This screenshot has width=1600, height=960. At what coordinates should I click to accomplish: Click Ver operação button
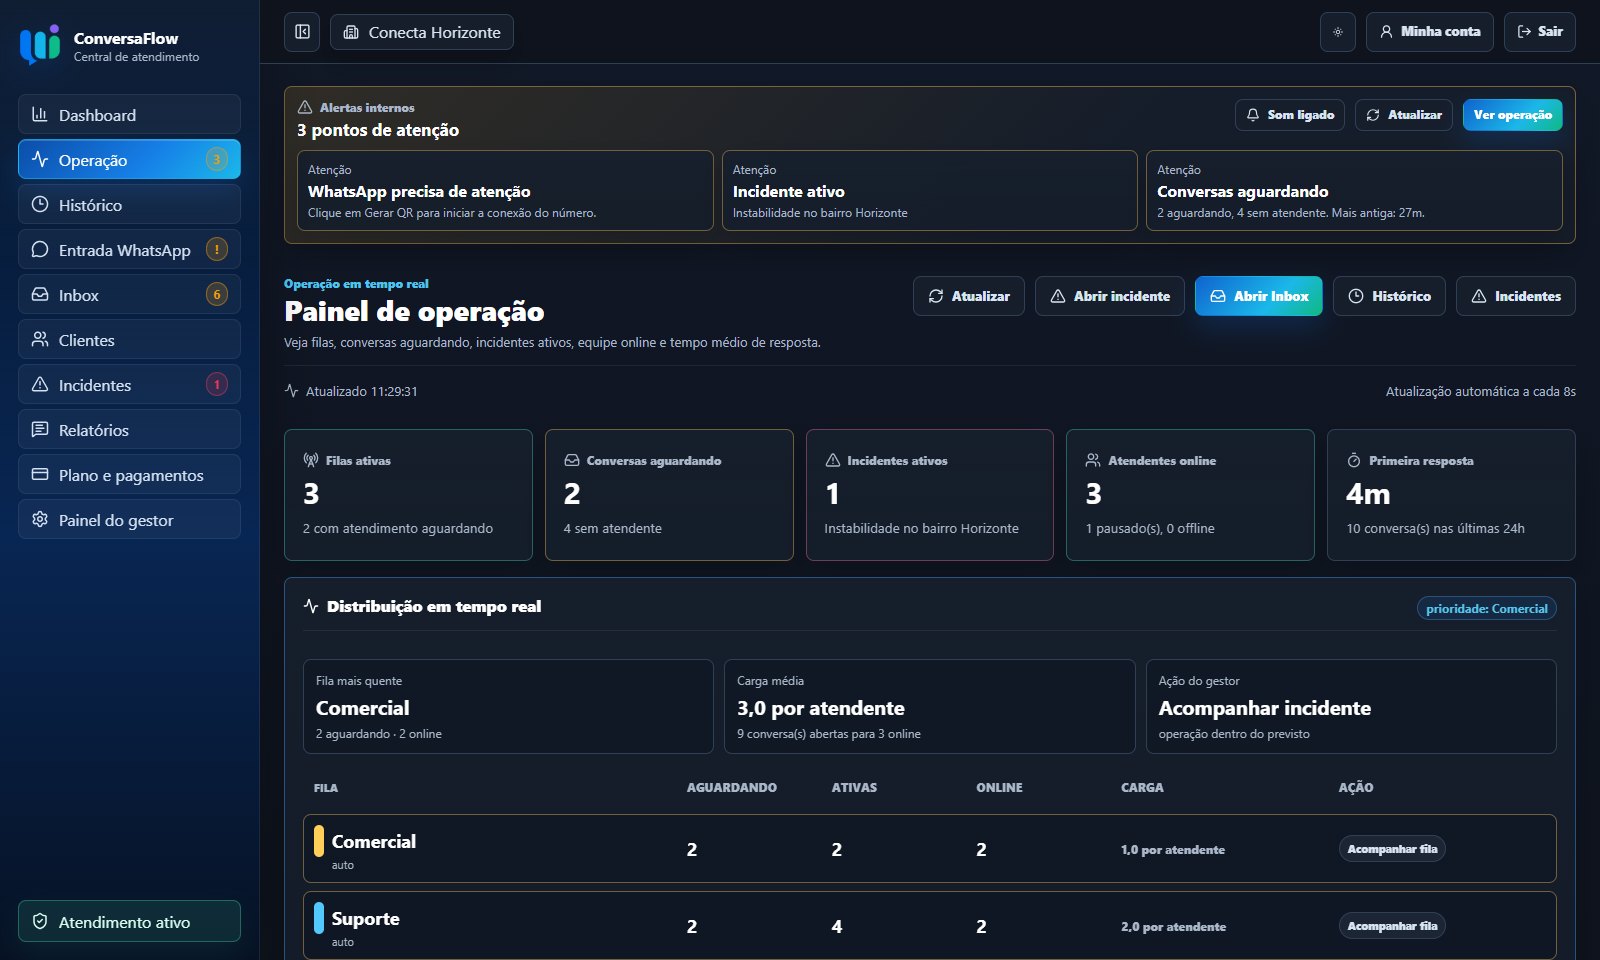pyautogui.click(x=1512, y=115)
